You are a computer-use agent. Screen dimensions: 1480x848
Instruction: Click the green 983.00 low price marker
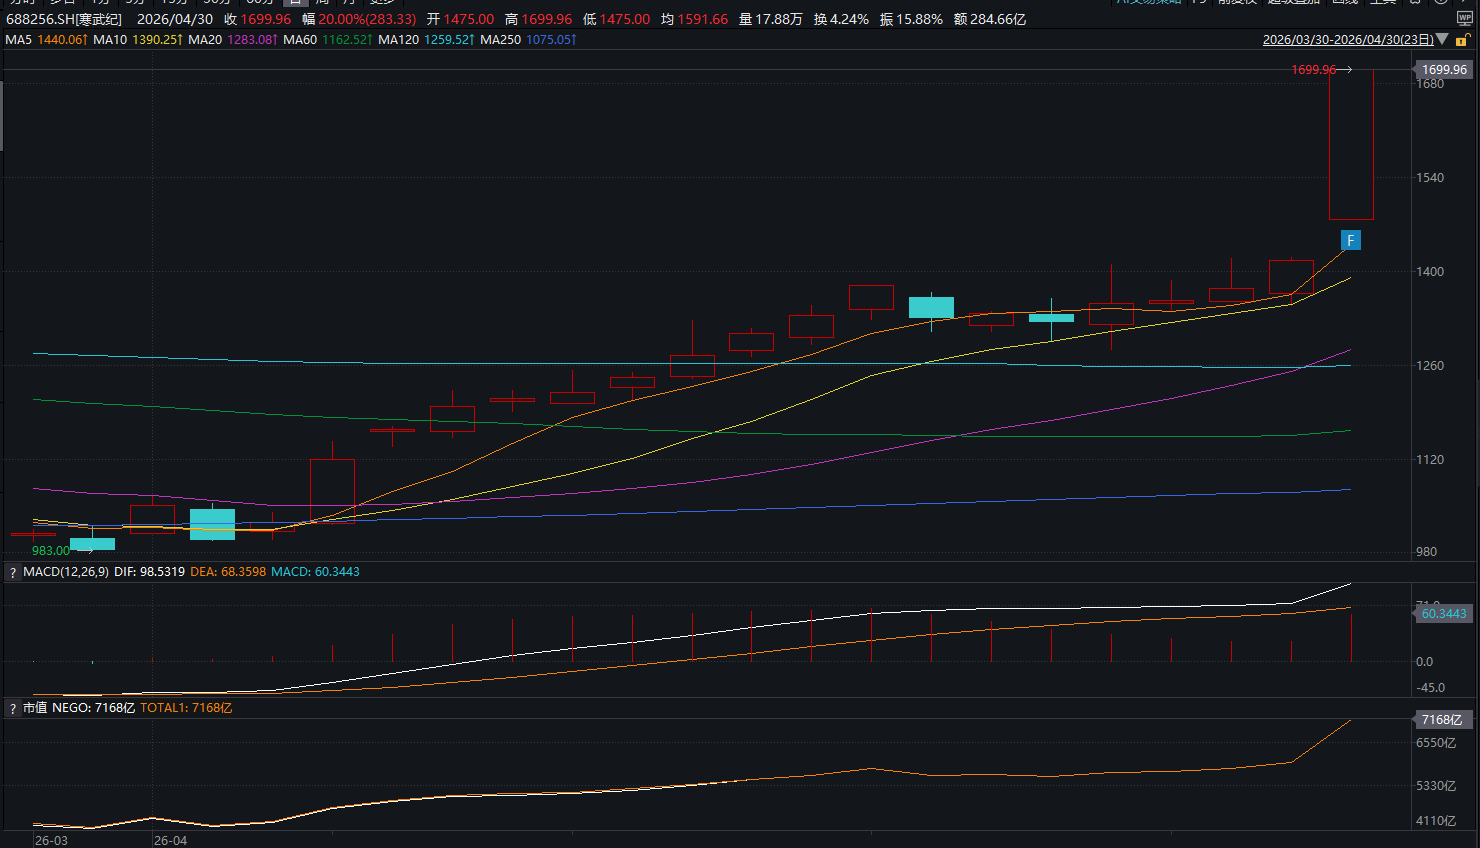pos(50,551)
